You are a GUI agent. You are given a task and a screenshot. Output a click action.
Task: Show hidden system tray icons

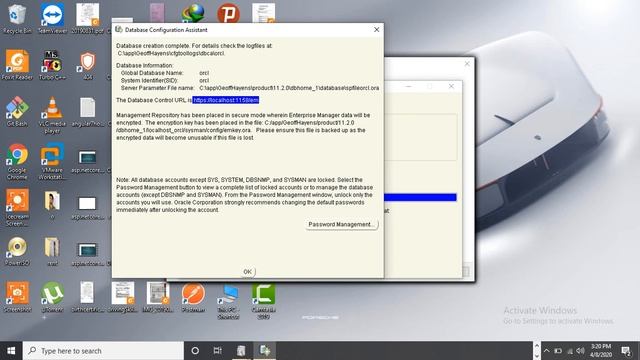[x=547, y=351]
